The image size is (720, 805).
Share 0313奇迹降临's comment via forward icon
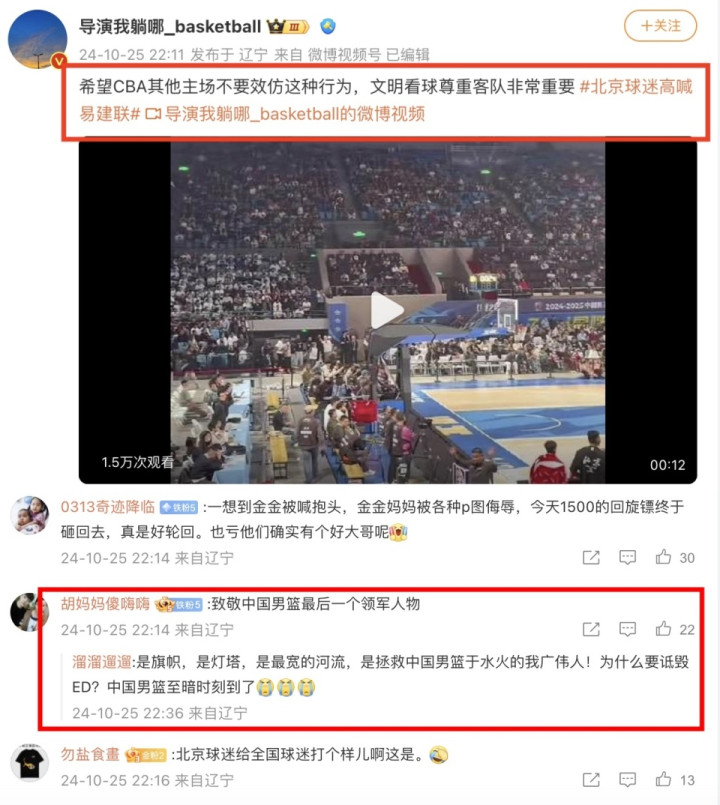(x=591, y=558)
